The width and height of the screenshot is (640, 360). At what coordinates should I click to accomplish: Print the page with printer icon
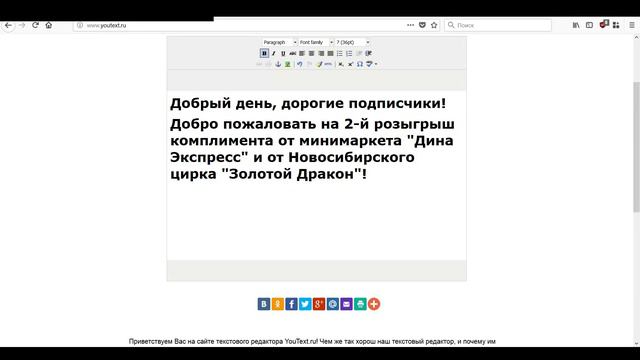(360, 304)
